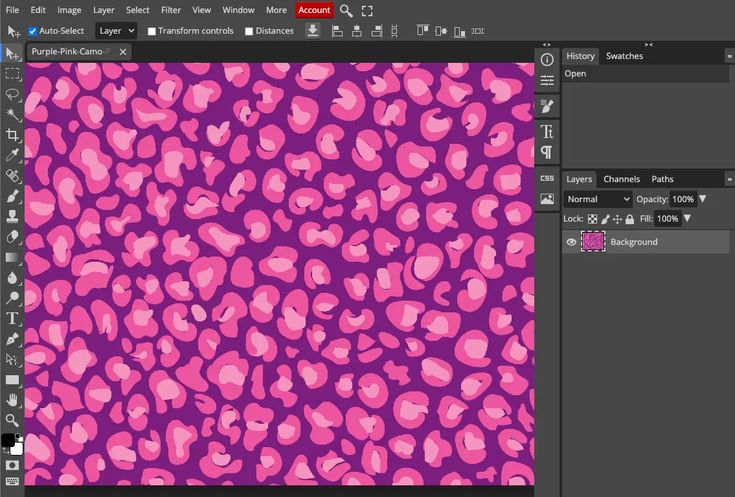
Task: Toggle Quick Mask mode icon
Action: pyautogui.click(x=12, y=465)
